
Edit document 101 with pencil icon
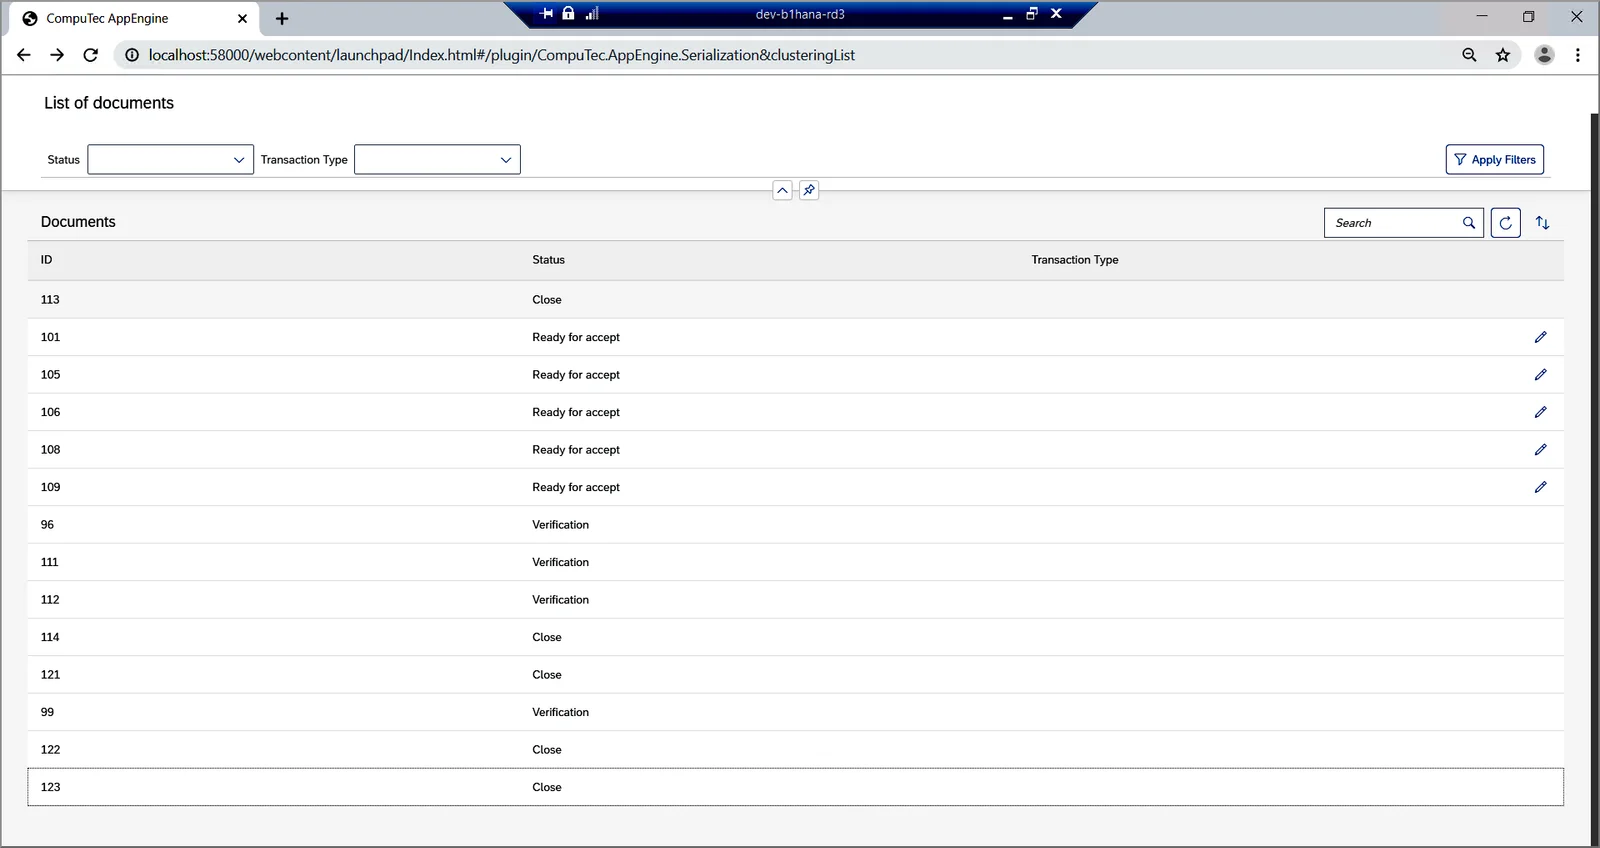[1540, 337]
